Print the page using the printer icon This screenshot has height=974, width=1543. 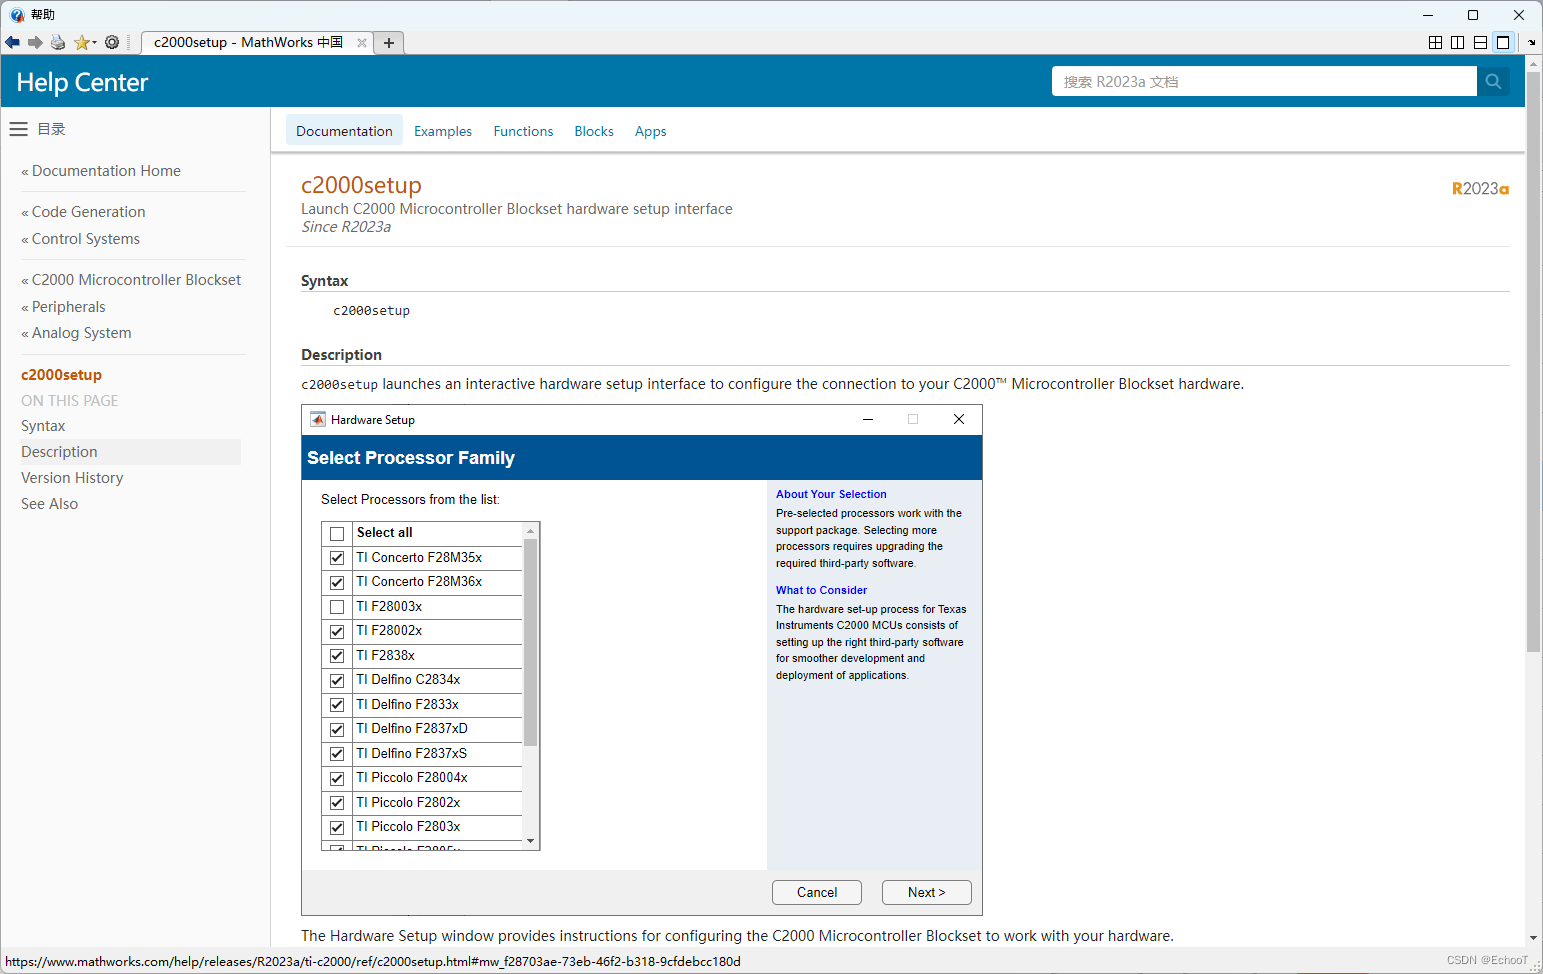coord(58,42)
